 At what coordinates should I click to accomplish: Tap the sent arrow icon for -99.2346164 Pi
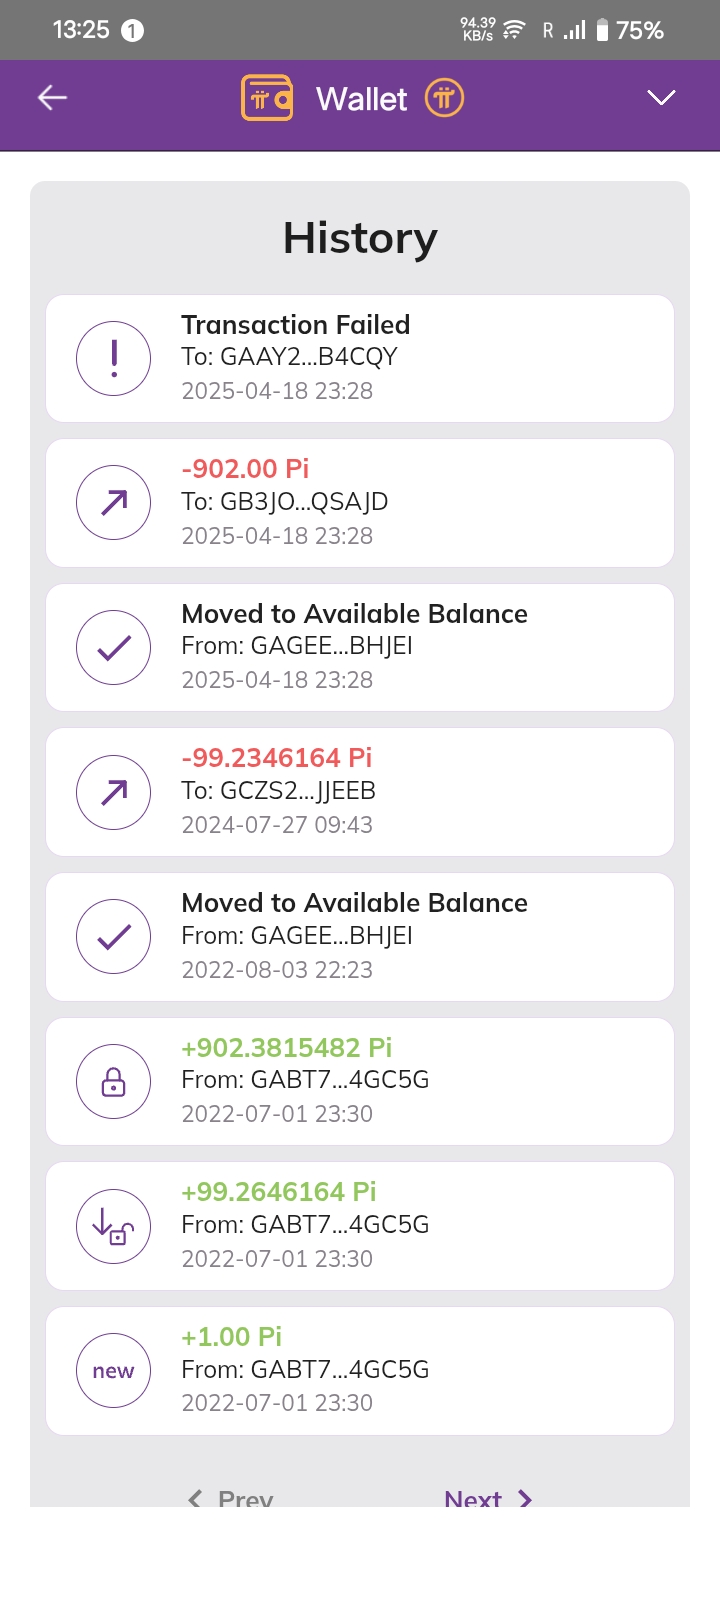(x=114, y=792)
